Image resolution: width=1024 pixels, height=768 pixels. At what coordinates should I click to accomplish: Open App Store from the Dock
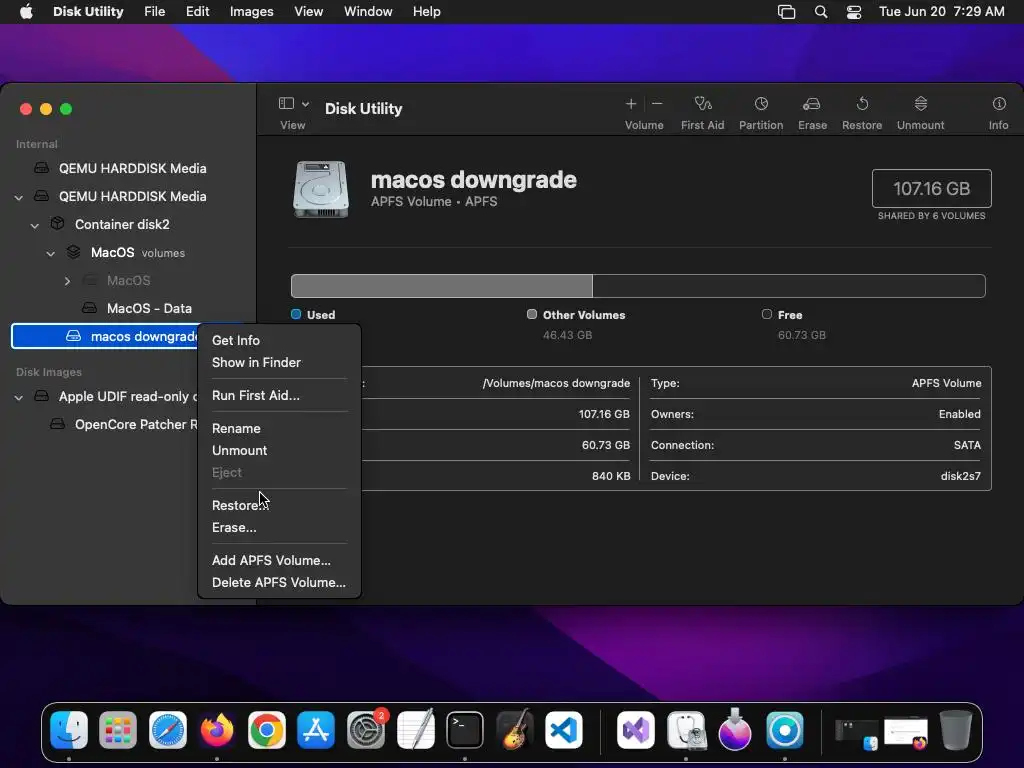[316, 729]
